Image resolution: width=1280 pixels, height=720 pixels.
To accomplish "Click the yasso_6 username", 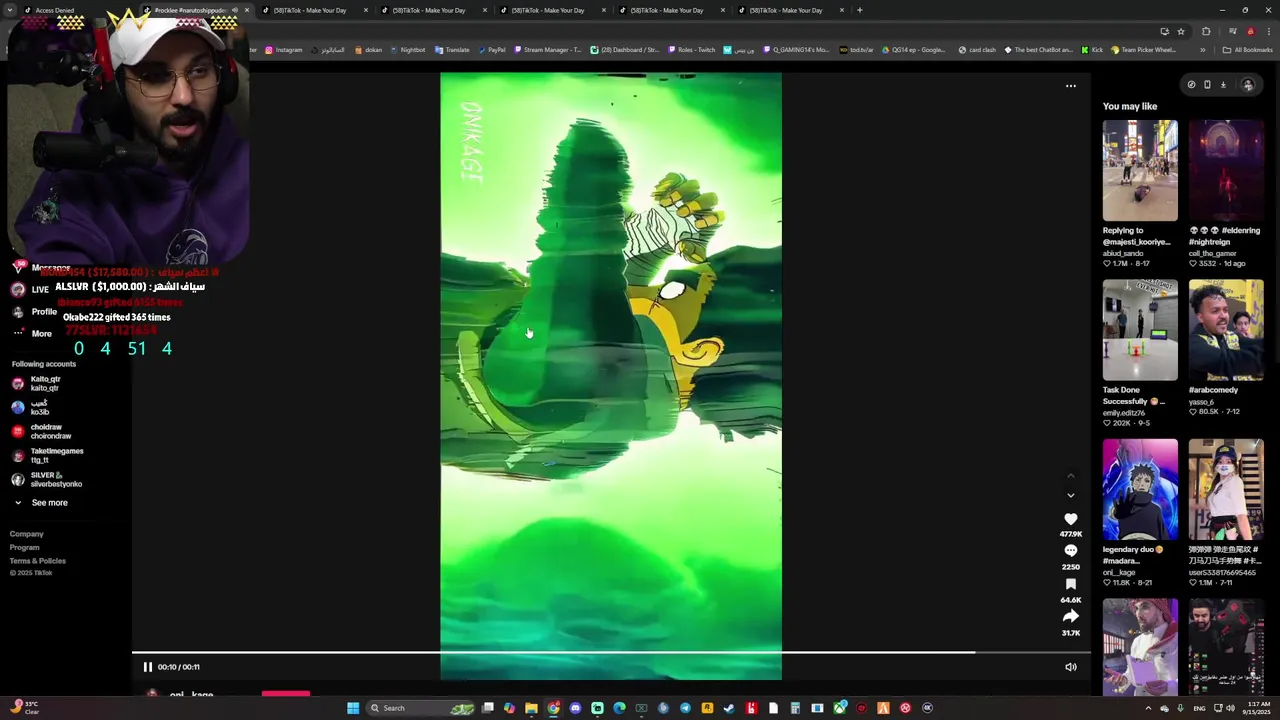I will click(x=1201, y=402).
